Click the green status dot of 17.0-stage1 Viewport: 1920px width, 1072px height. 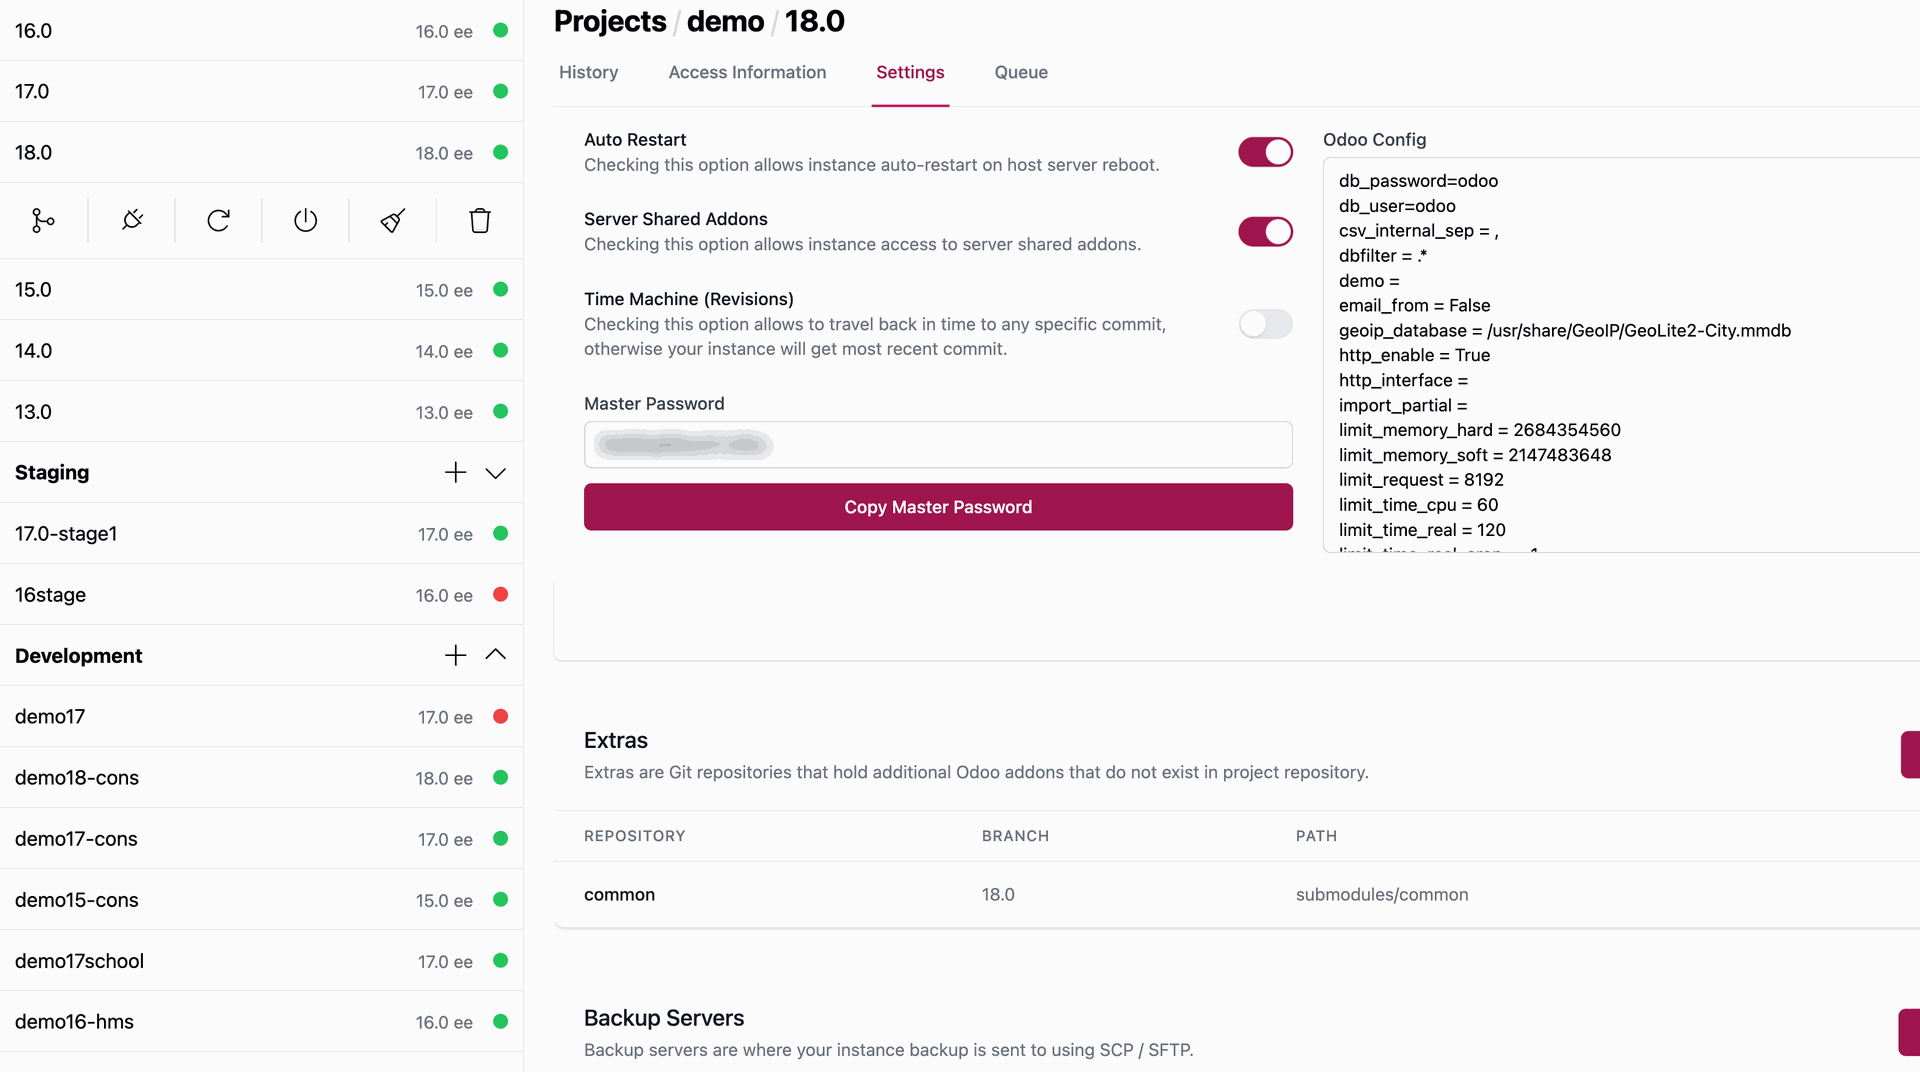click(x=501, y=533)
